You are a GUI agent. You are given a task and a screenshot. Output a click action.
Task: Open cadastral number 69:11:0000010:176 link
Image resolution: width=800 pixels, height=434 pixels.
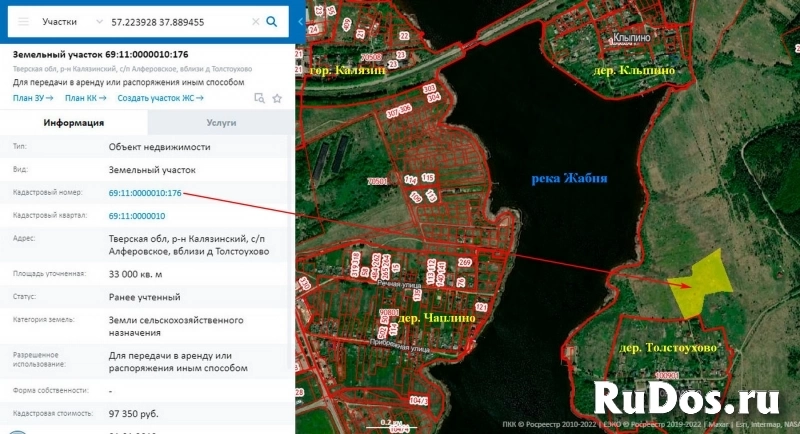click(145, 193)
